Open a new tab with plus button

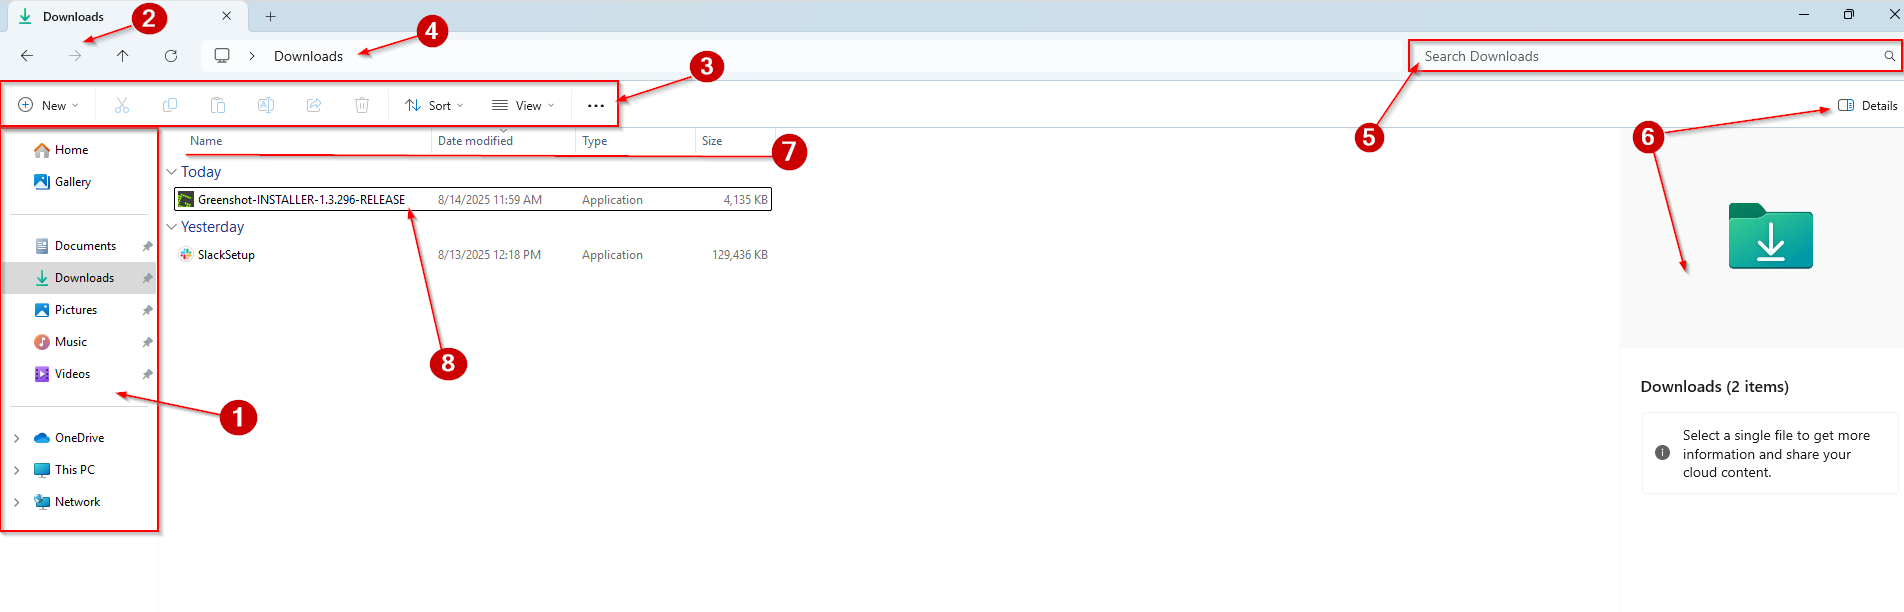click(x=270, y=16)
